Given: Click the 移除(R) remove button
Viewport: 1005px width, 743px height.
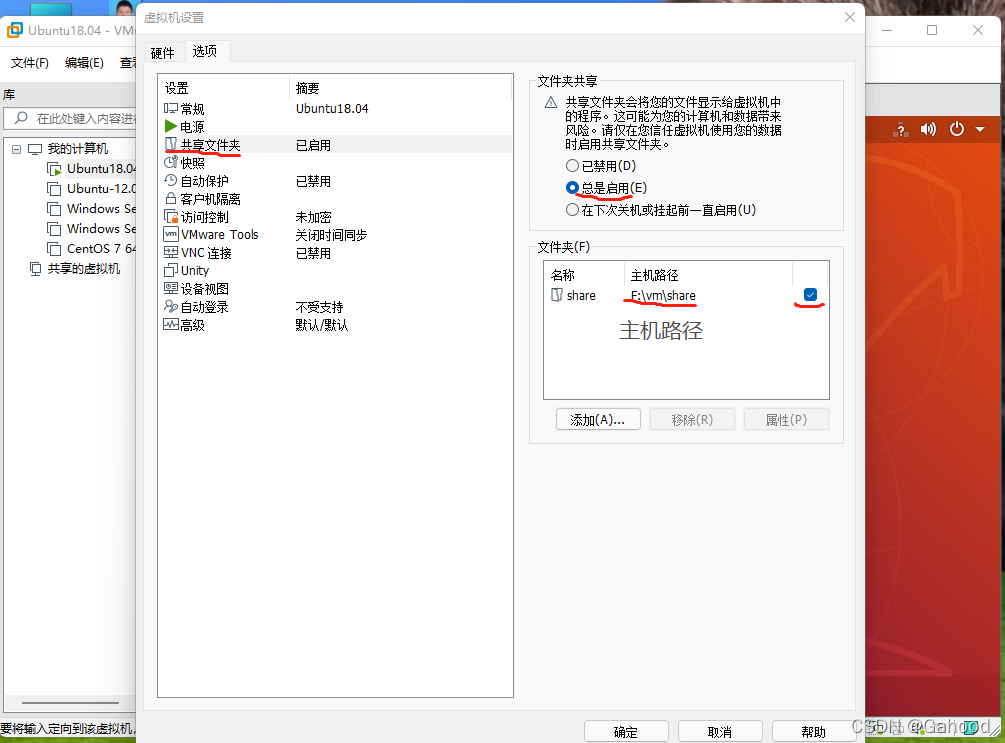Looking at the screenshot, I should (692, 419).
